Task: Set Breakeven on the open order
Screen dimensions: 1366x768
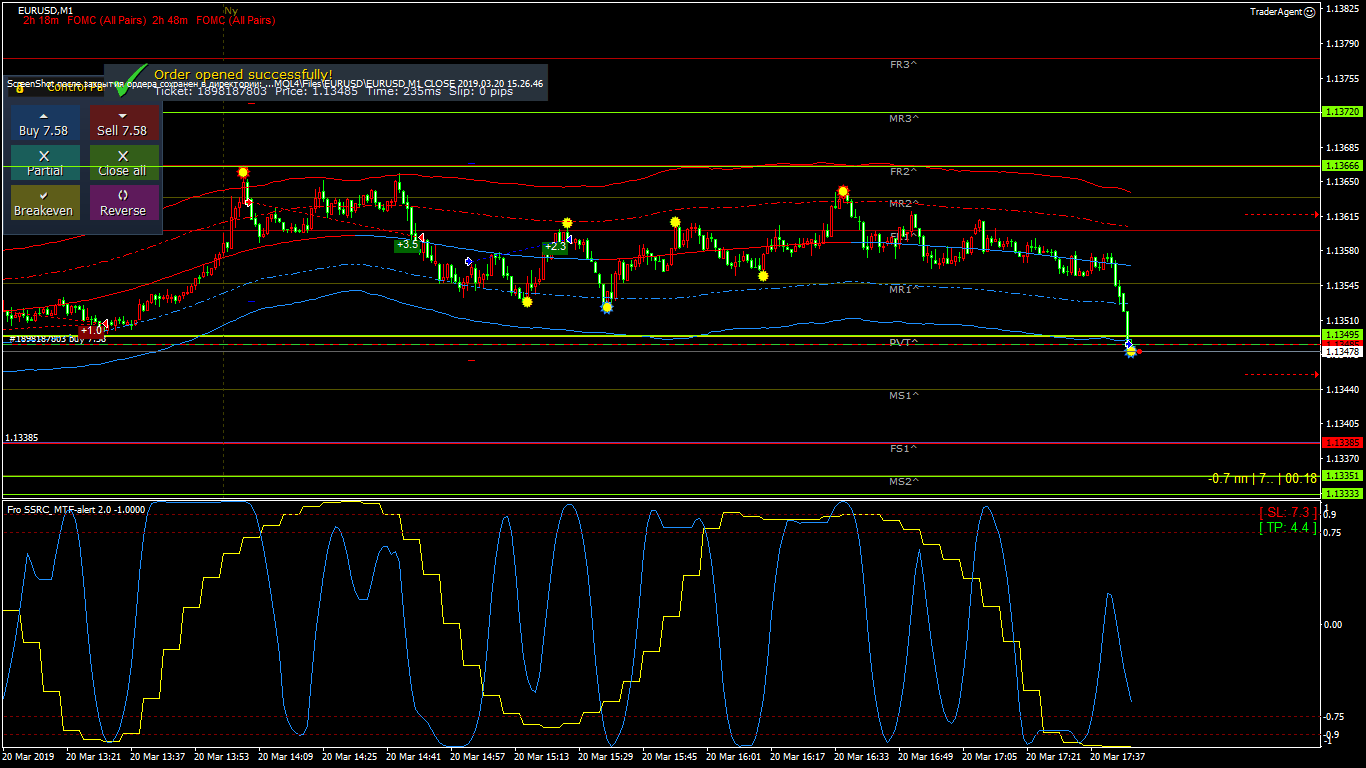Action: point(44,204)
